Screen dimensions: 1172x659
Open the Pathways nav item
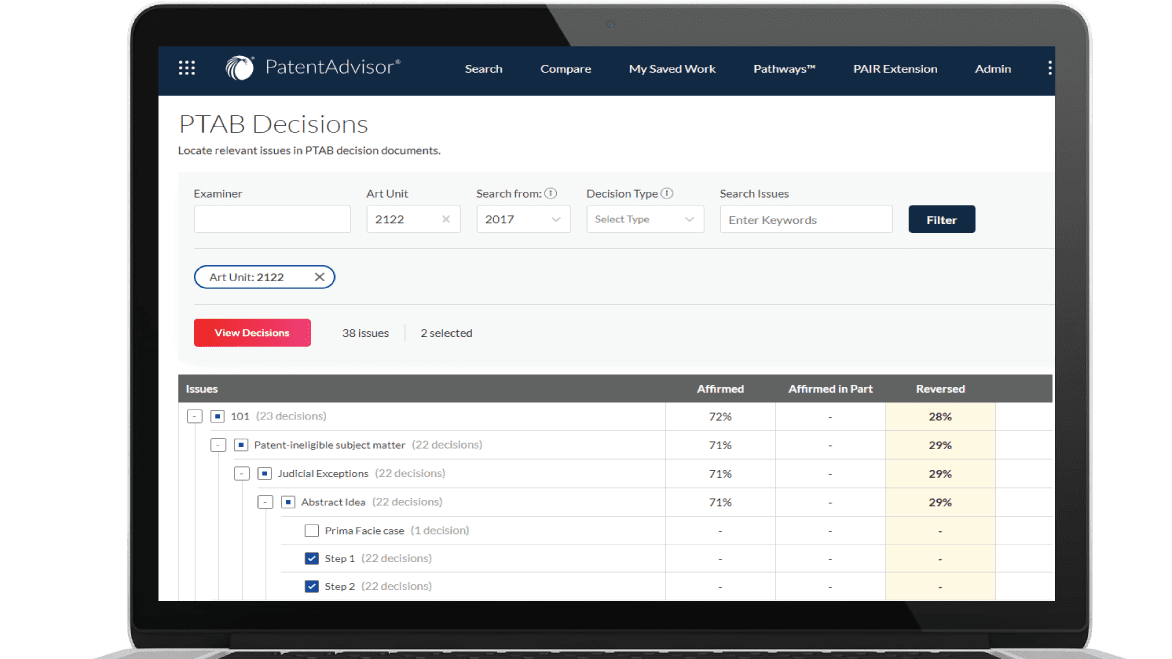point(784,69)
